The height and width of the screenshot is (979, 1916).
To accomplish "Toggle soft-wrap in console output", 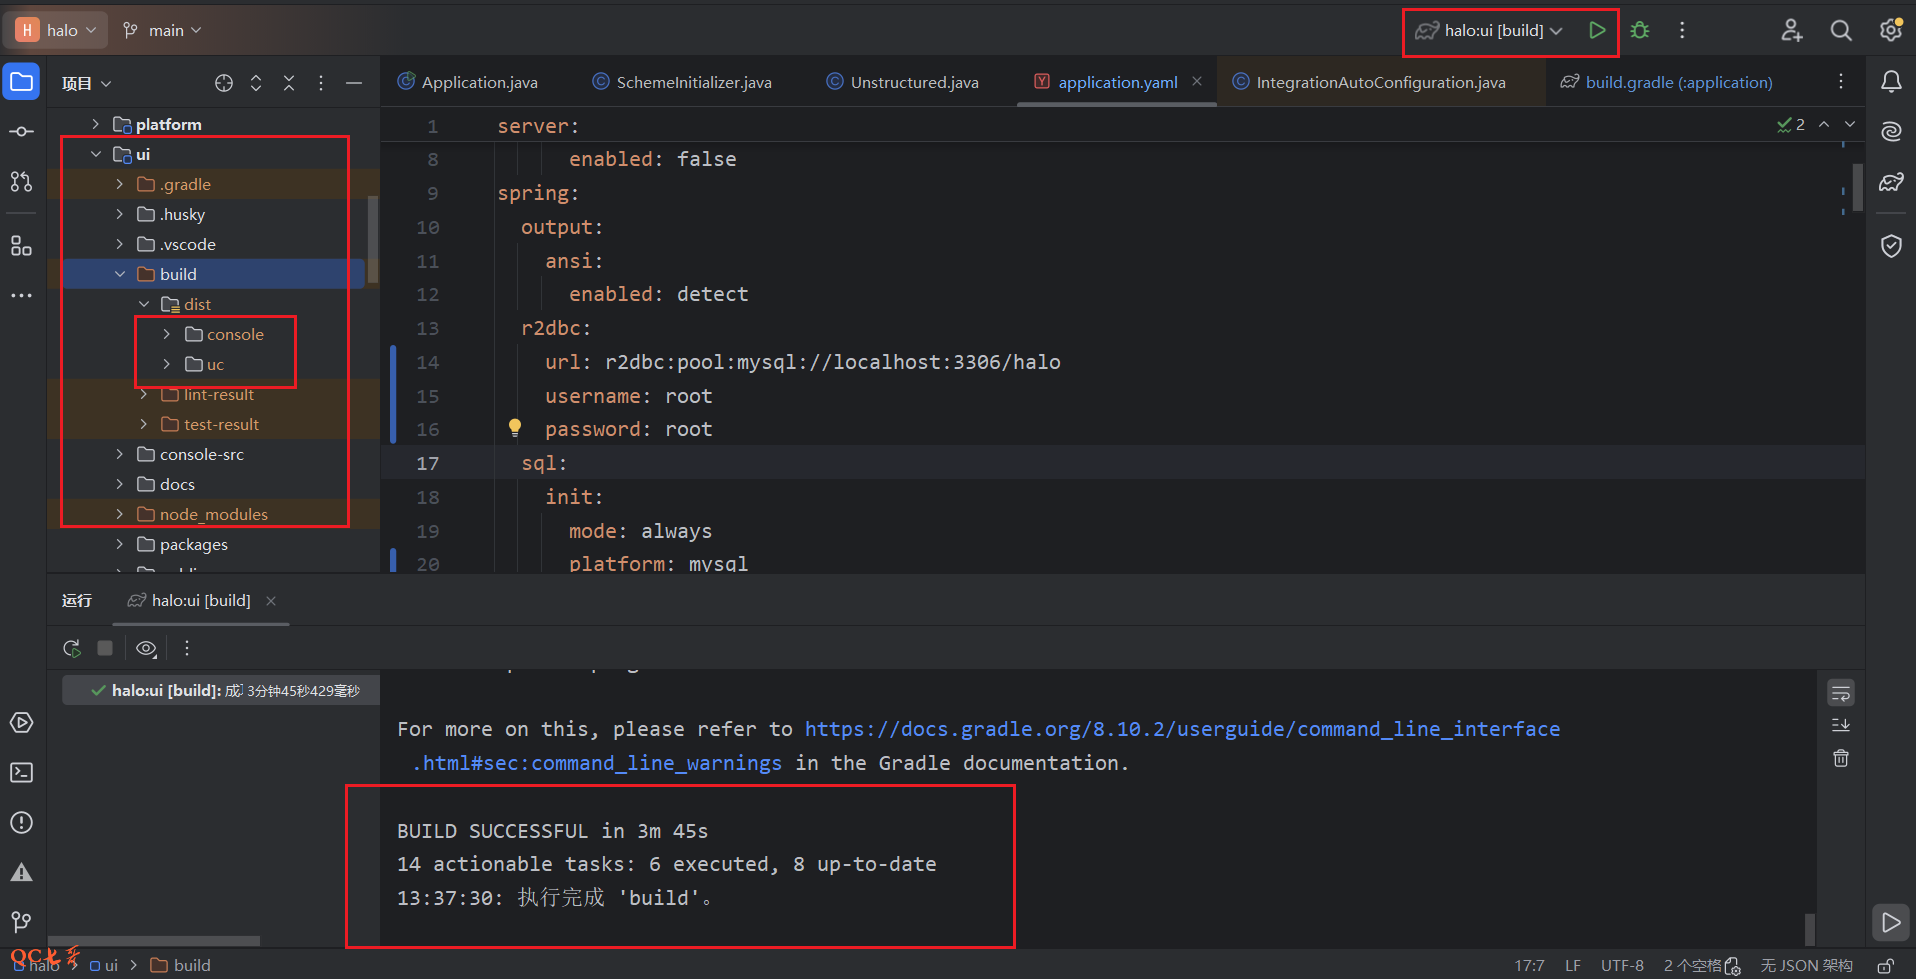I will [x=1840, y=692].
